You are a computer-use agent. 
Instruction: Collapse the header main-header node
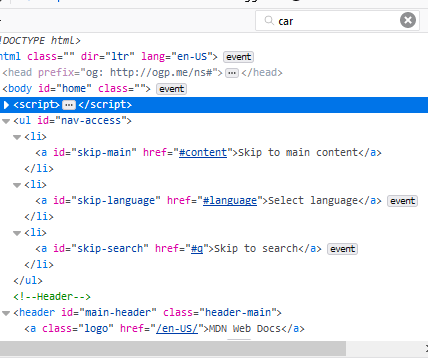[x=6, y=313]
